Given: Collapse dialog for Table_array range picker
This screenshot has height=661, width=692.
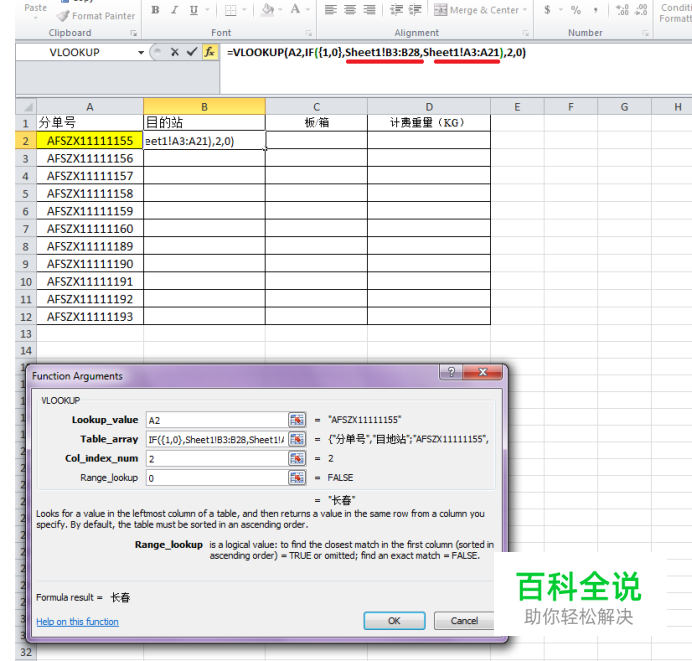Looking at the screenshot, I should pos(297,439).
